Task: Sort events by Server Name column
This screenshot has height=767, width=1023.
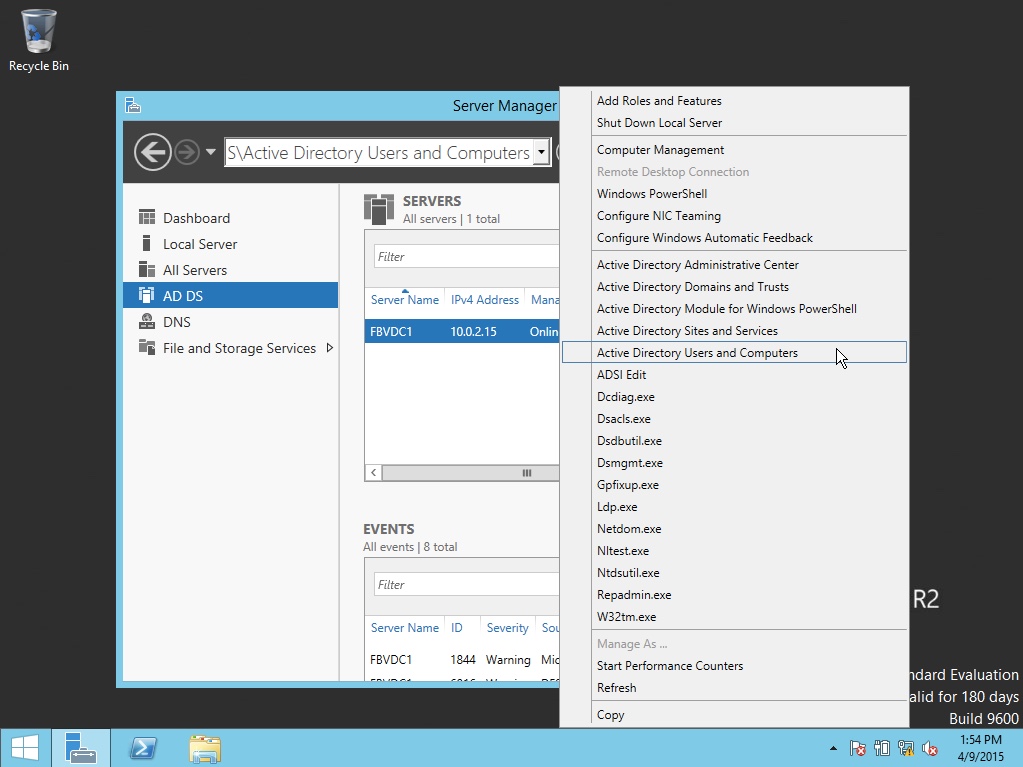Action: point(405,627)
